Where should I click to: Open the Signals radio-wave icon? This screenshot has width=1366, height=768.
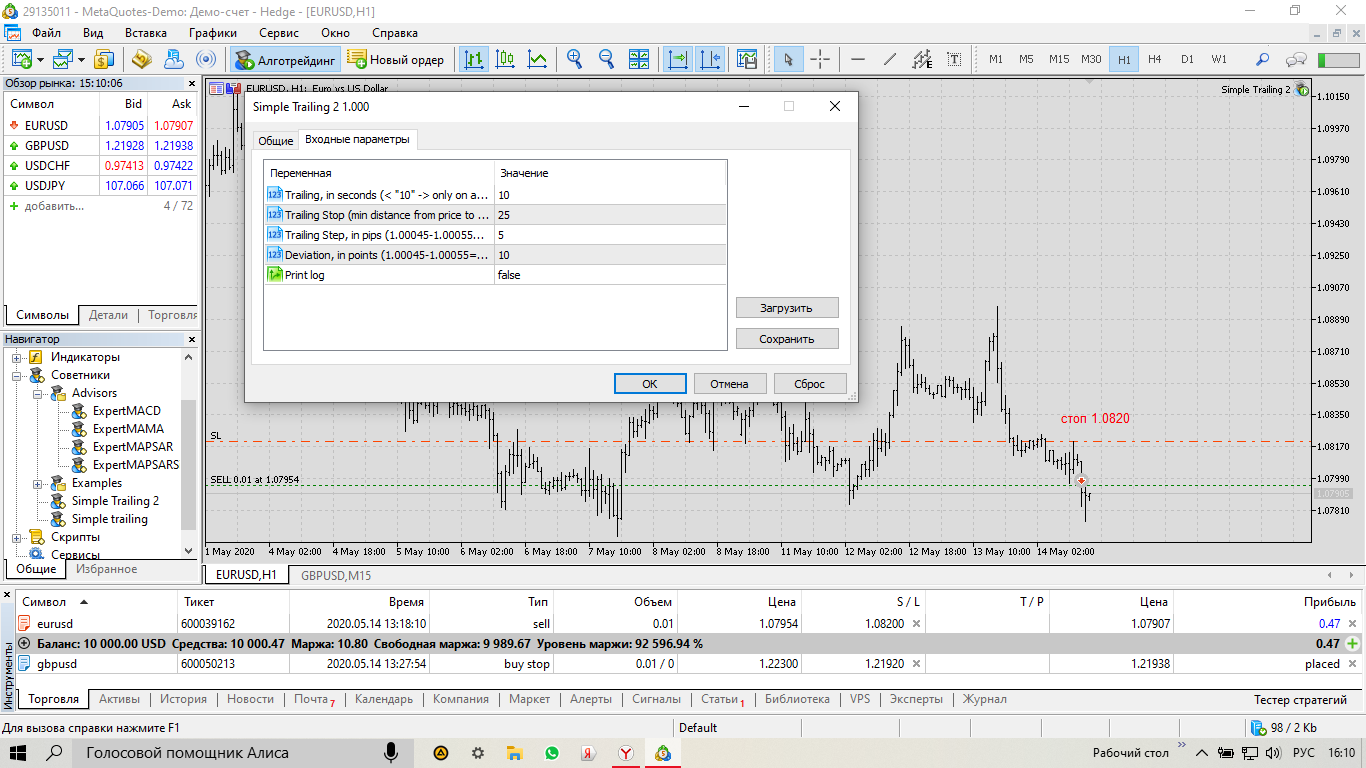pos(206,59)
